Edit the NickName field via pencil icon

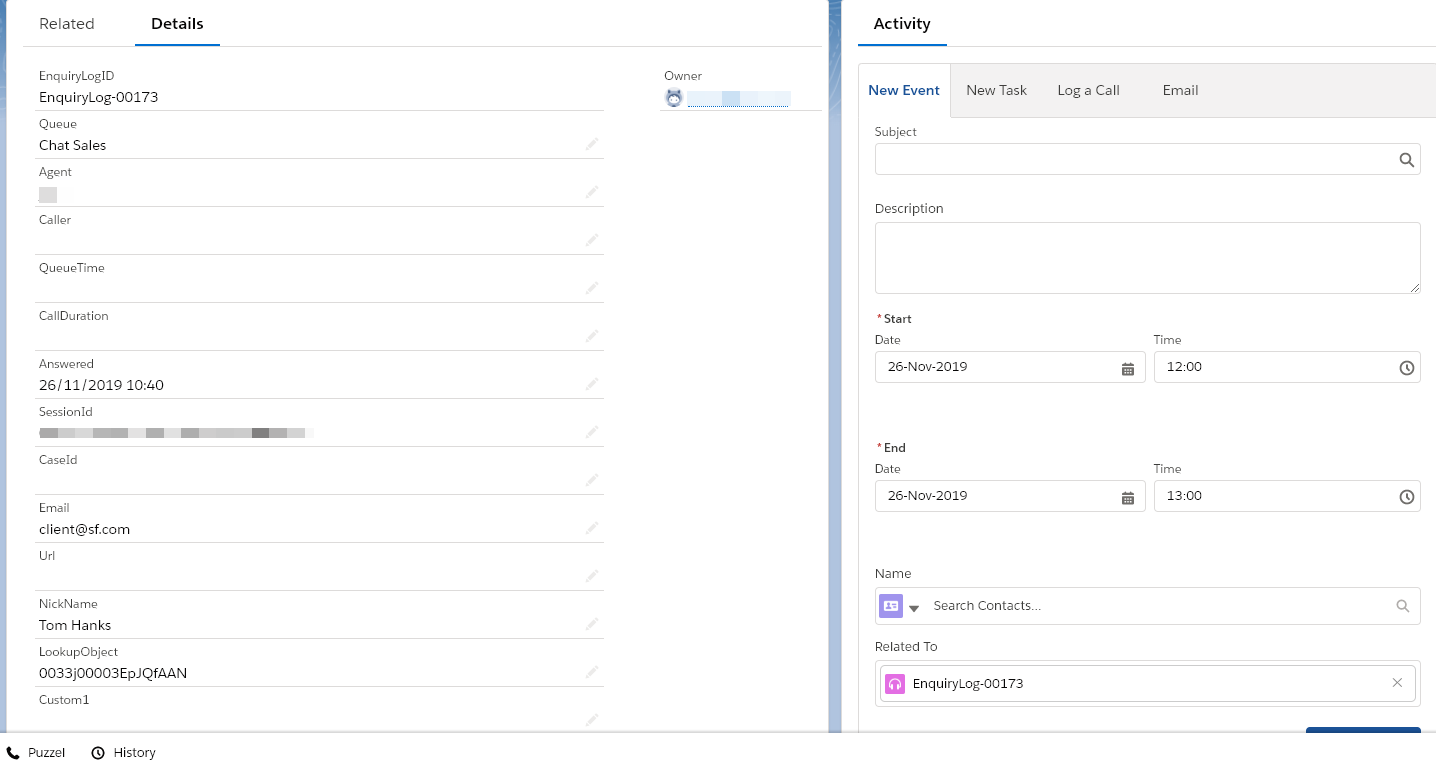[592, 624]
